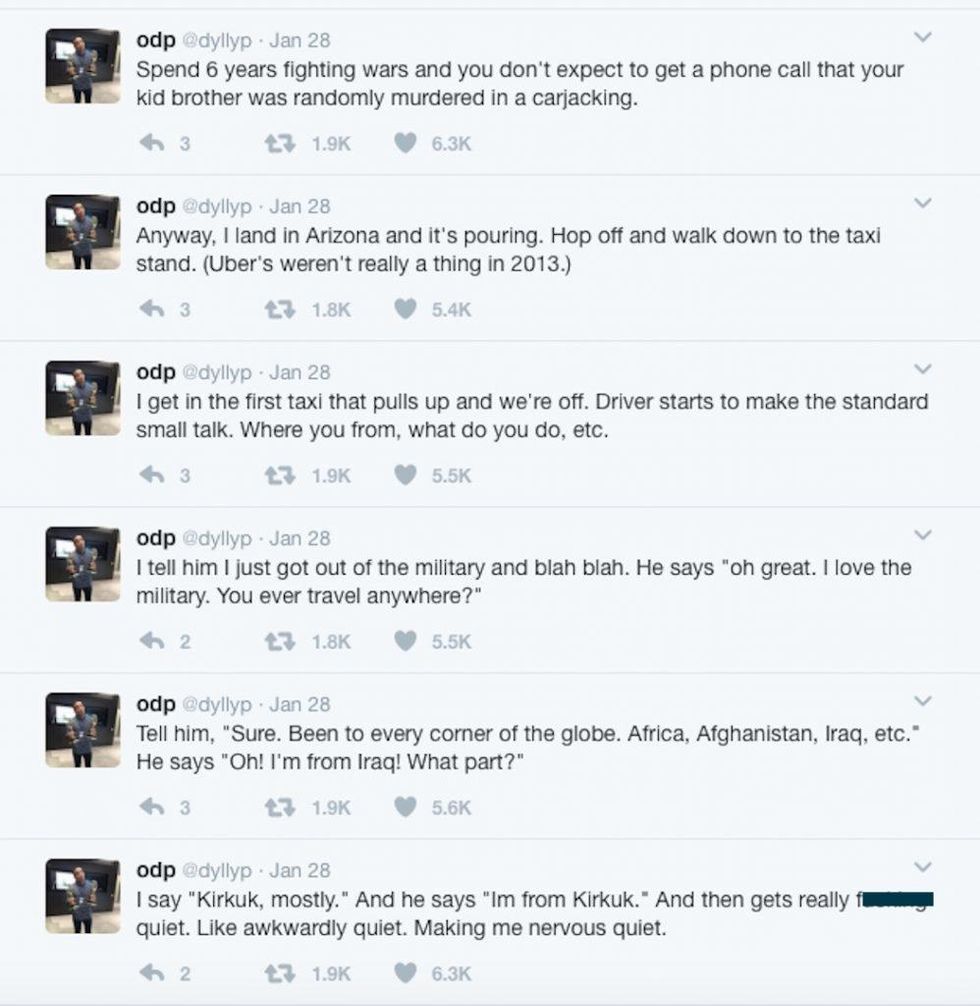Like the carjacking tweet with 6.3K likes

pos(404,143)
